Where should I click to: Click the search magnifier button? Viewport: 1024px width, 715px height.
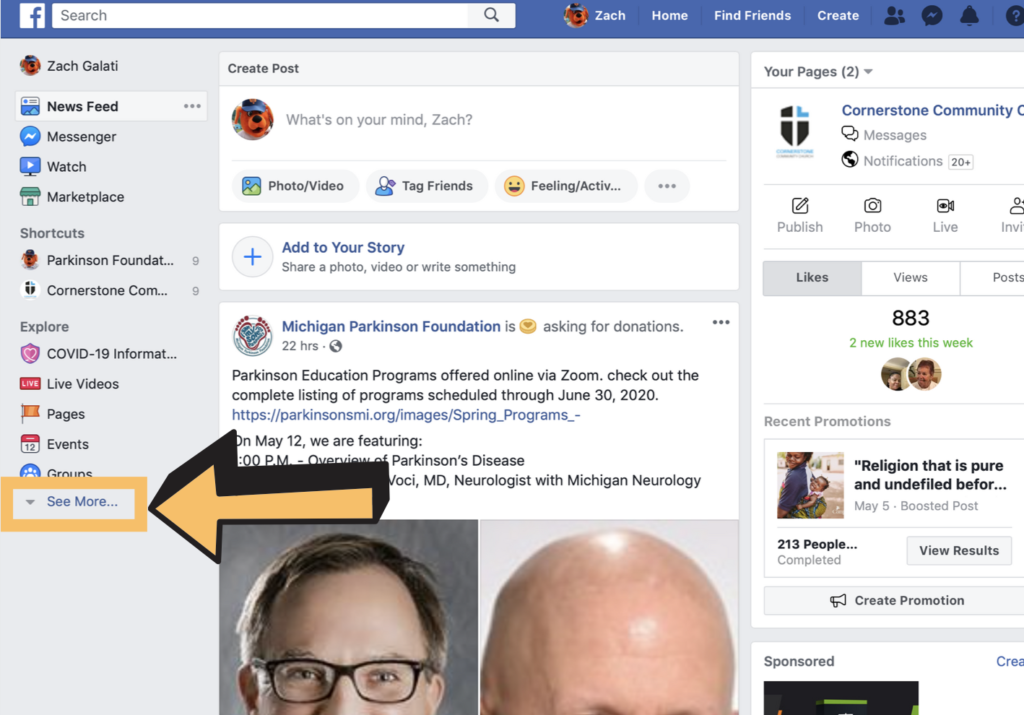click(491, 15)
